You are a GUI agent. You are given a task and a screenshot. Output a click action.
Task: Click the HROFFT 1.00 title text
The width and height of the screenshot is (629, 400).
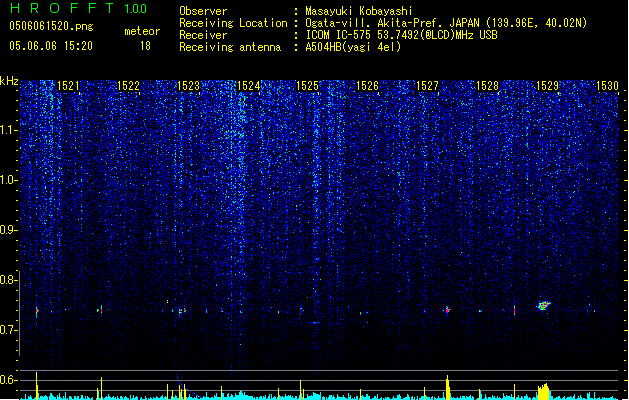79,8
